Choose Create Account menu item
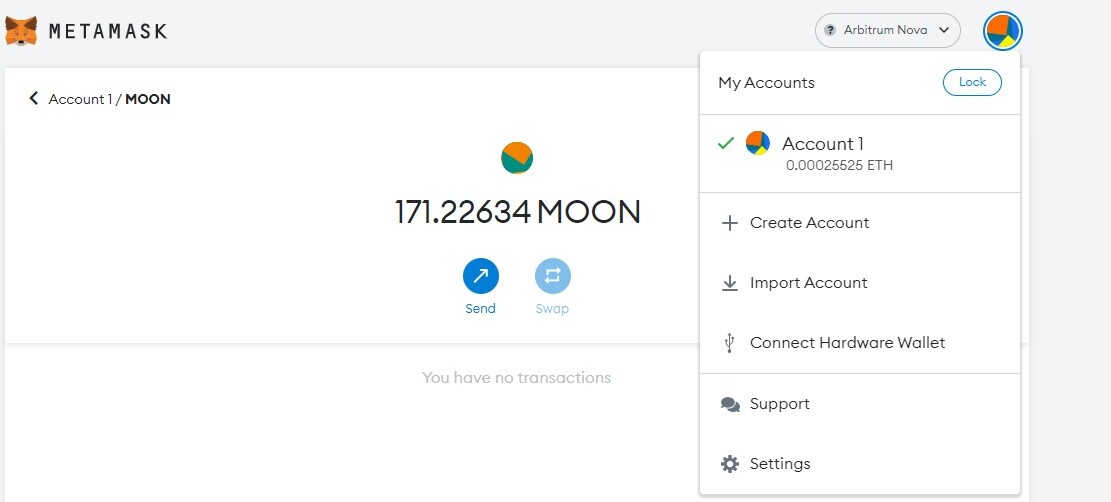Viewport: 1111px width, 502px height. click(x=859, y=223)
